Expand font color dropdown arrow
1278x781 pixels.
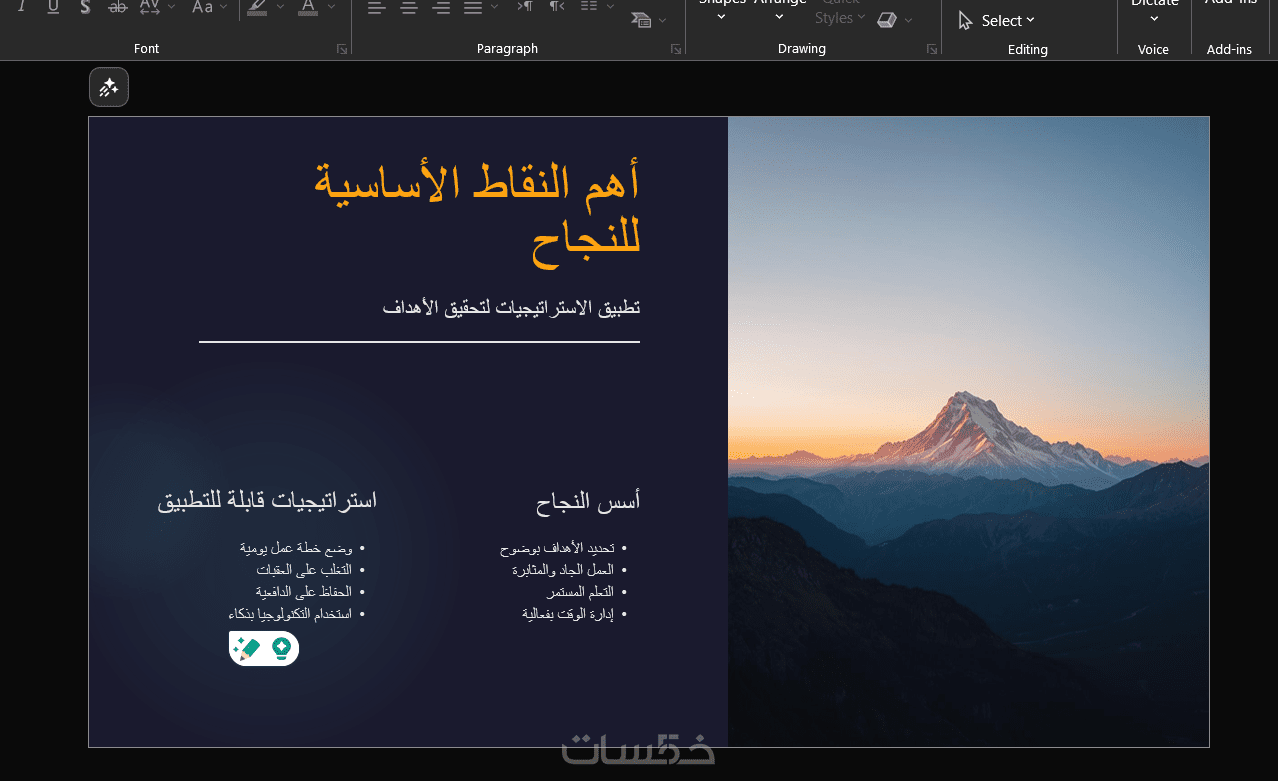click(x=331, y=6)
